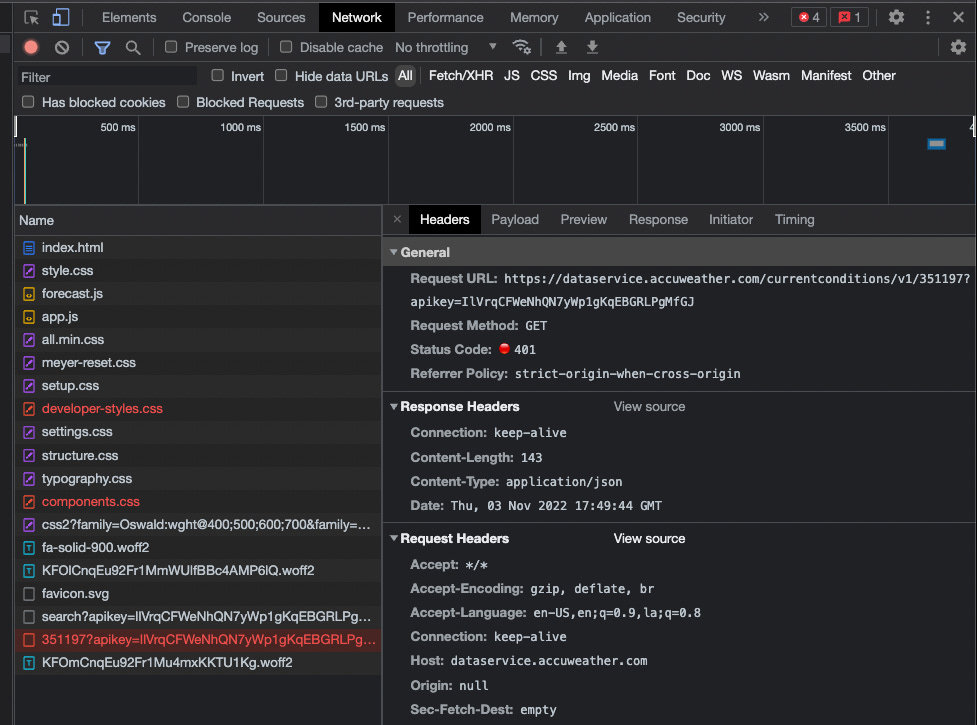Viewport: 977px width, 725px height.
Task: Click the blue bar in timeline overview
Action: click(x=936, y=144)
